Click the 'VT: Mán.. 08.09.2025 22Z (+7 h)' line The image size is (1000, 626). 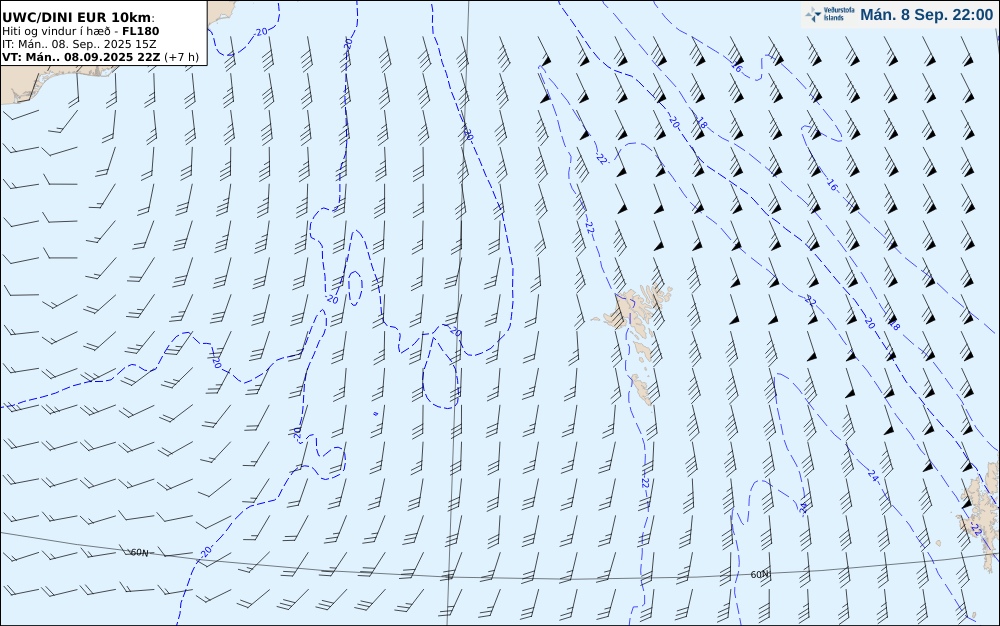point(100,57)
